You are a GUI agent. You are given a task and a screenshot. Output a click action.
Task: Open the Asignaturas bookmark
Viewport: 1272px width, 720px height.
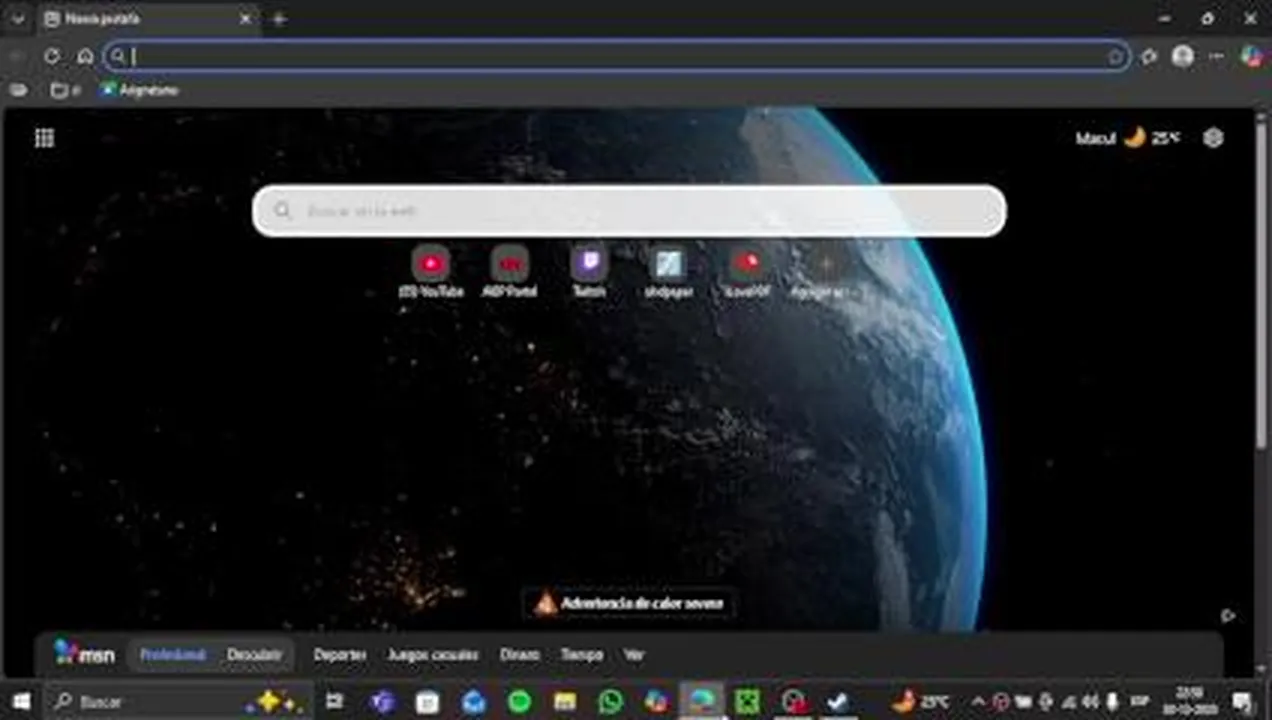139,90
